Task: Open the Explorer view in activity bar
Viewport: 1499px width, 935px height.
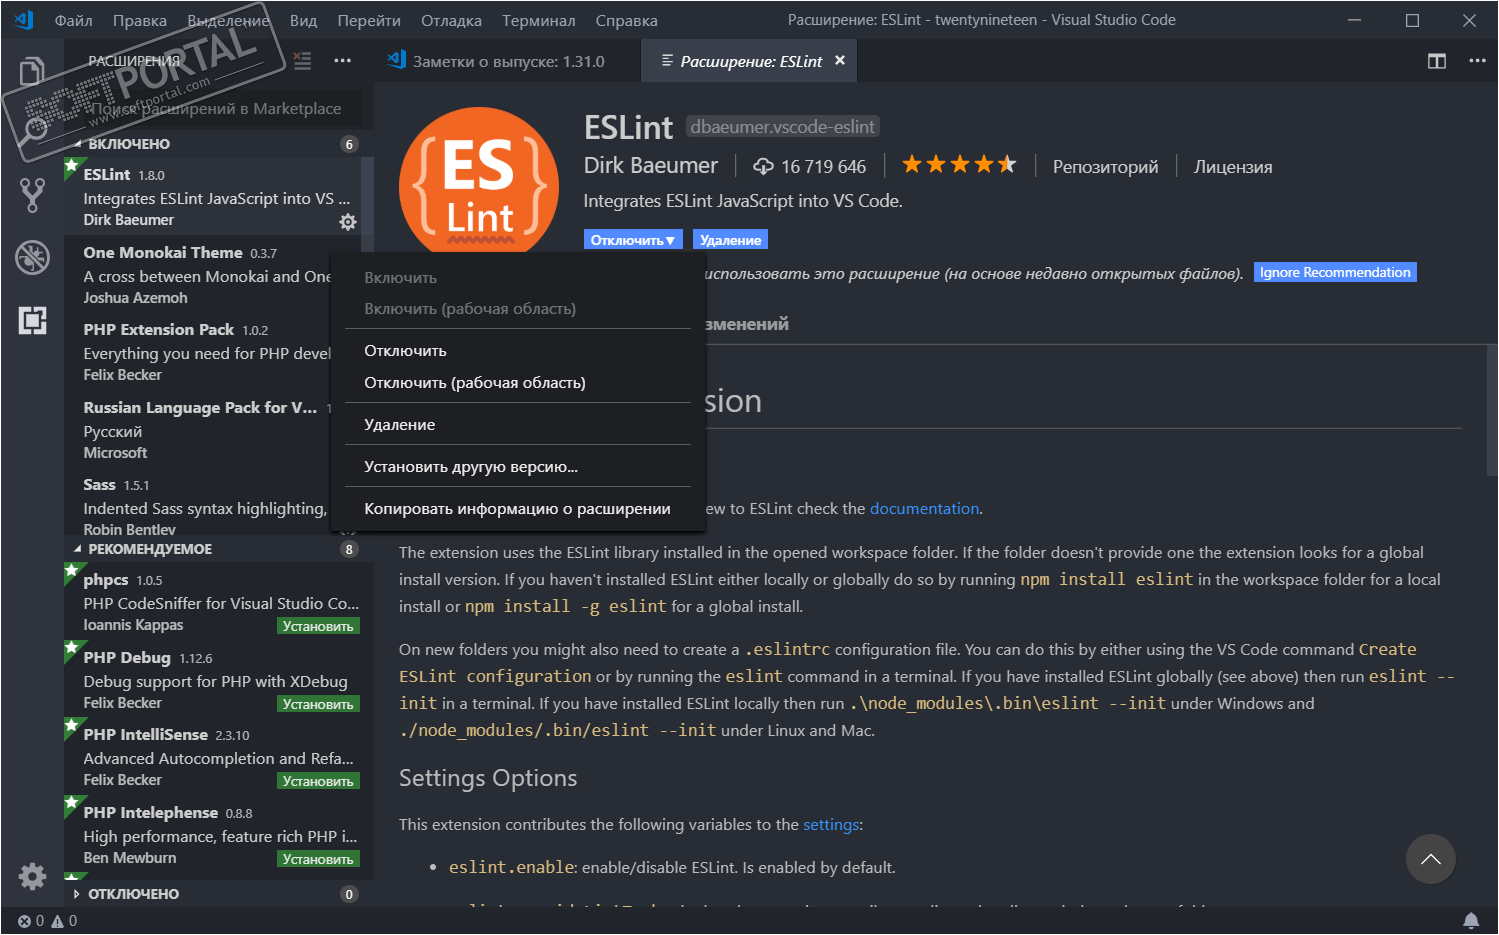Action: click(32, 72)
